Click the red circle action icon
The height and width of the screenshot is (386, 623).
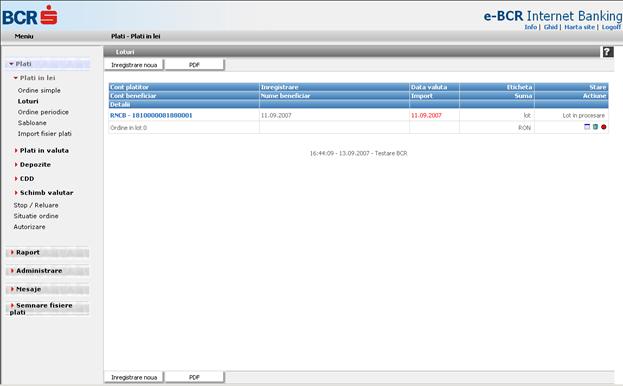604,127
